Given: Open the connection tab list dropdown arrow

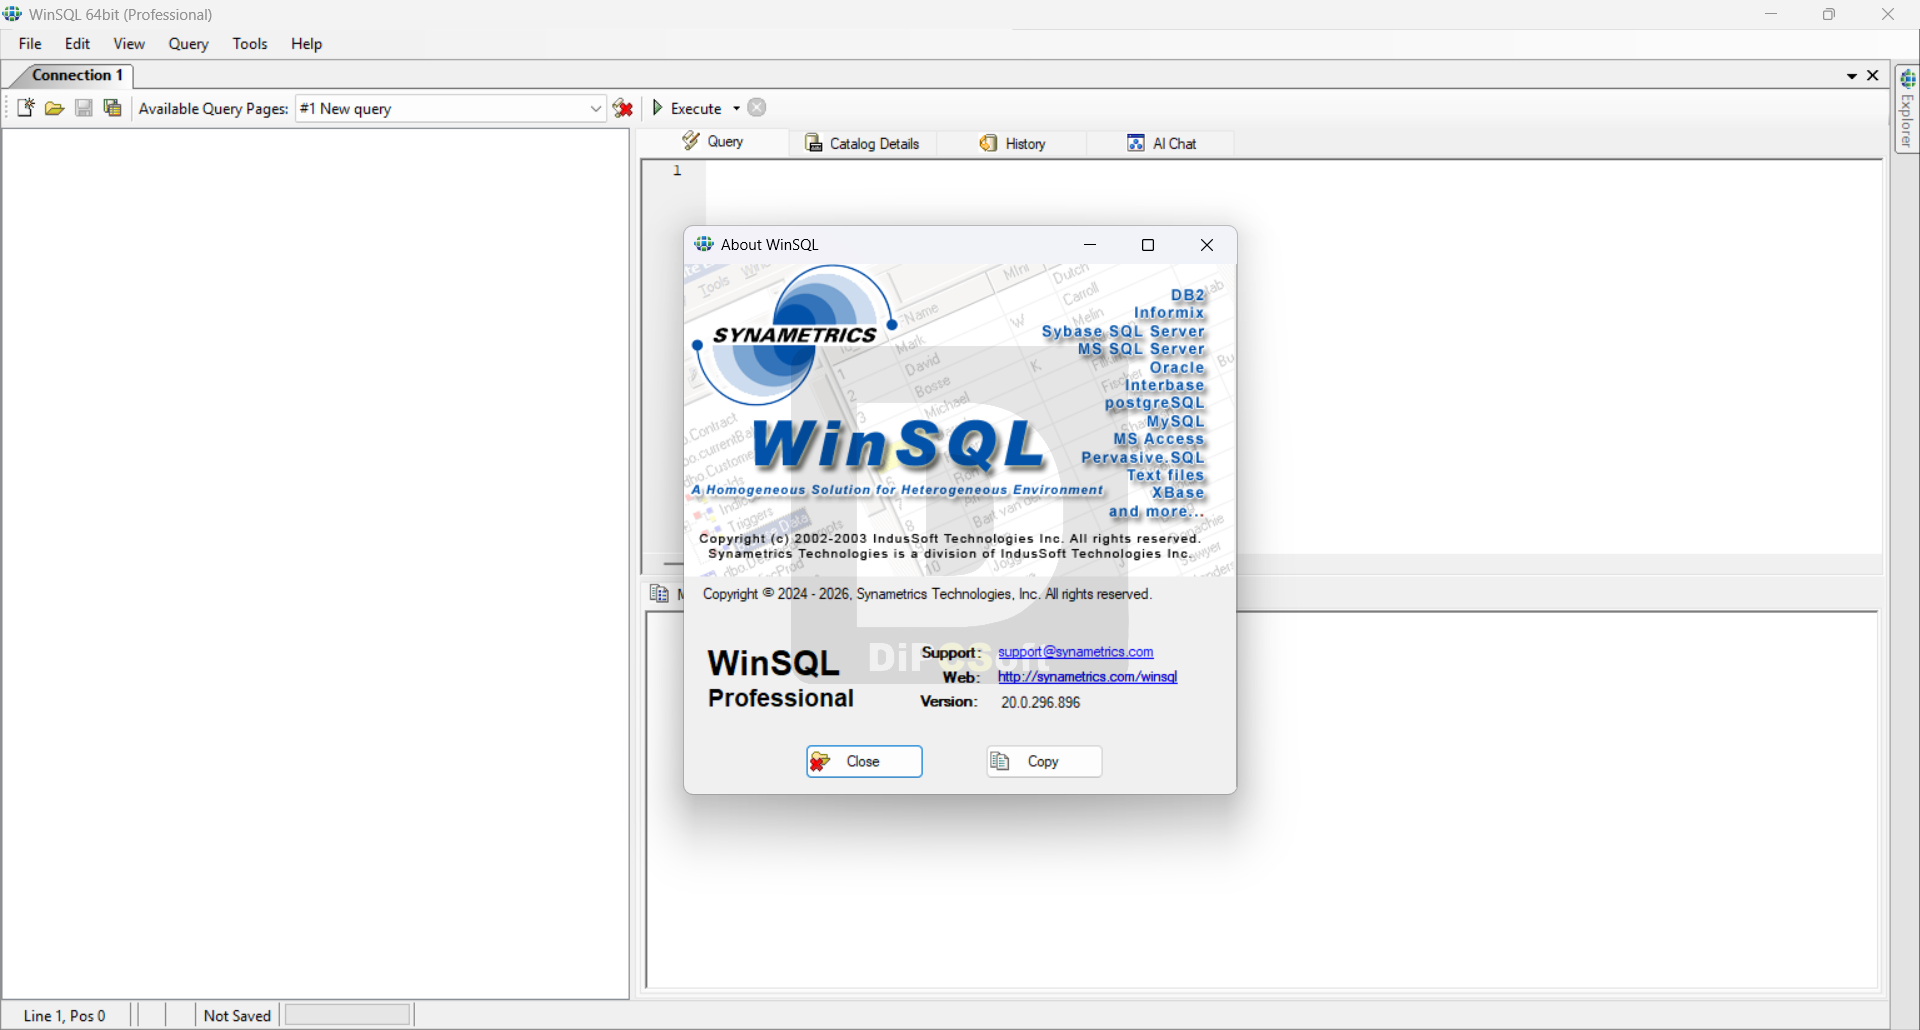Looking at the screenshot, I should click(x=1852, y=76).
